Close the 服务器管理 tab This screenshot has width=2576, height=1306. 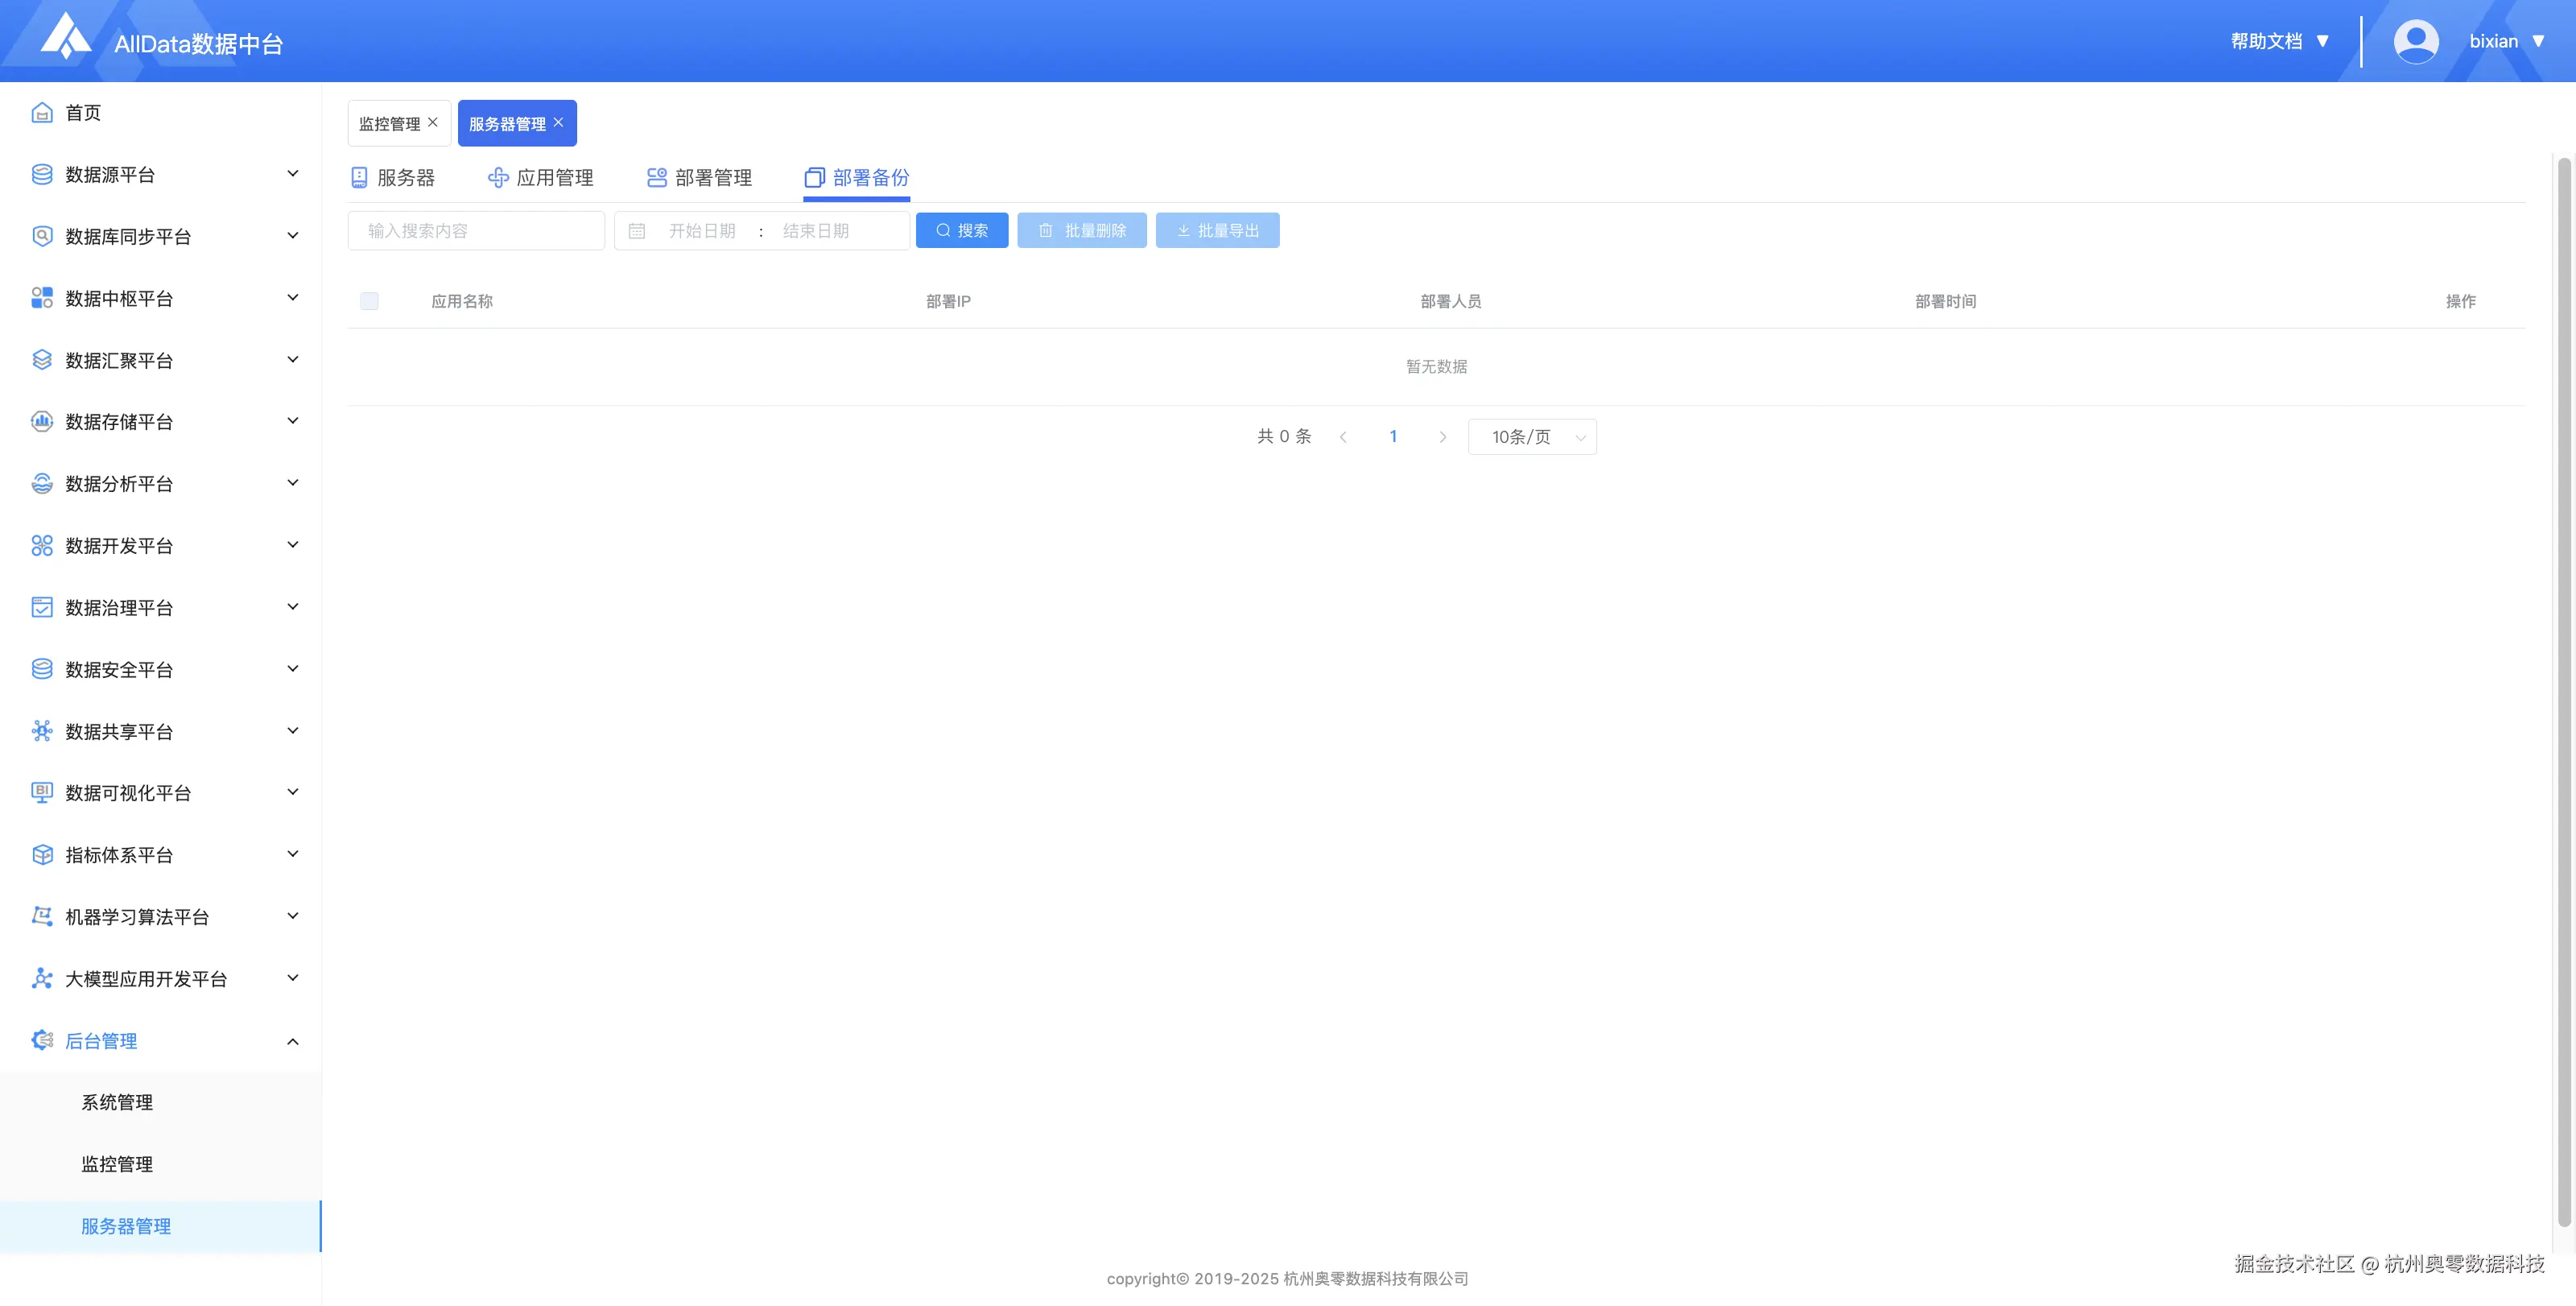559,123
